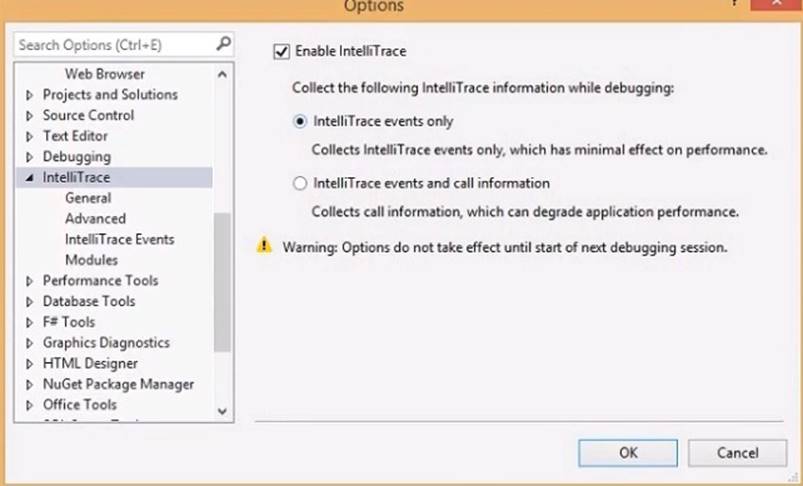Open the General IntelliTrace page
This screenshot has width=803, height=486.
(88, 198)
